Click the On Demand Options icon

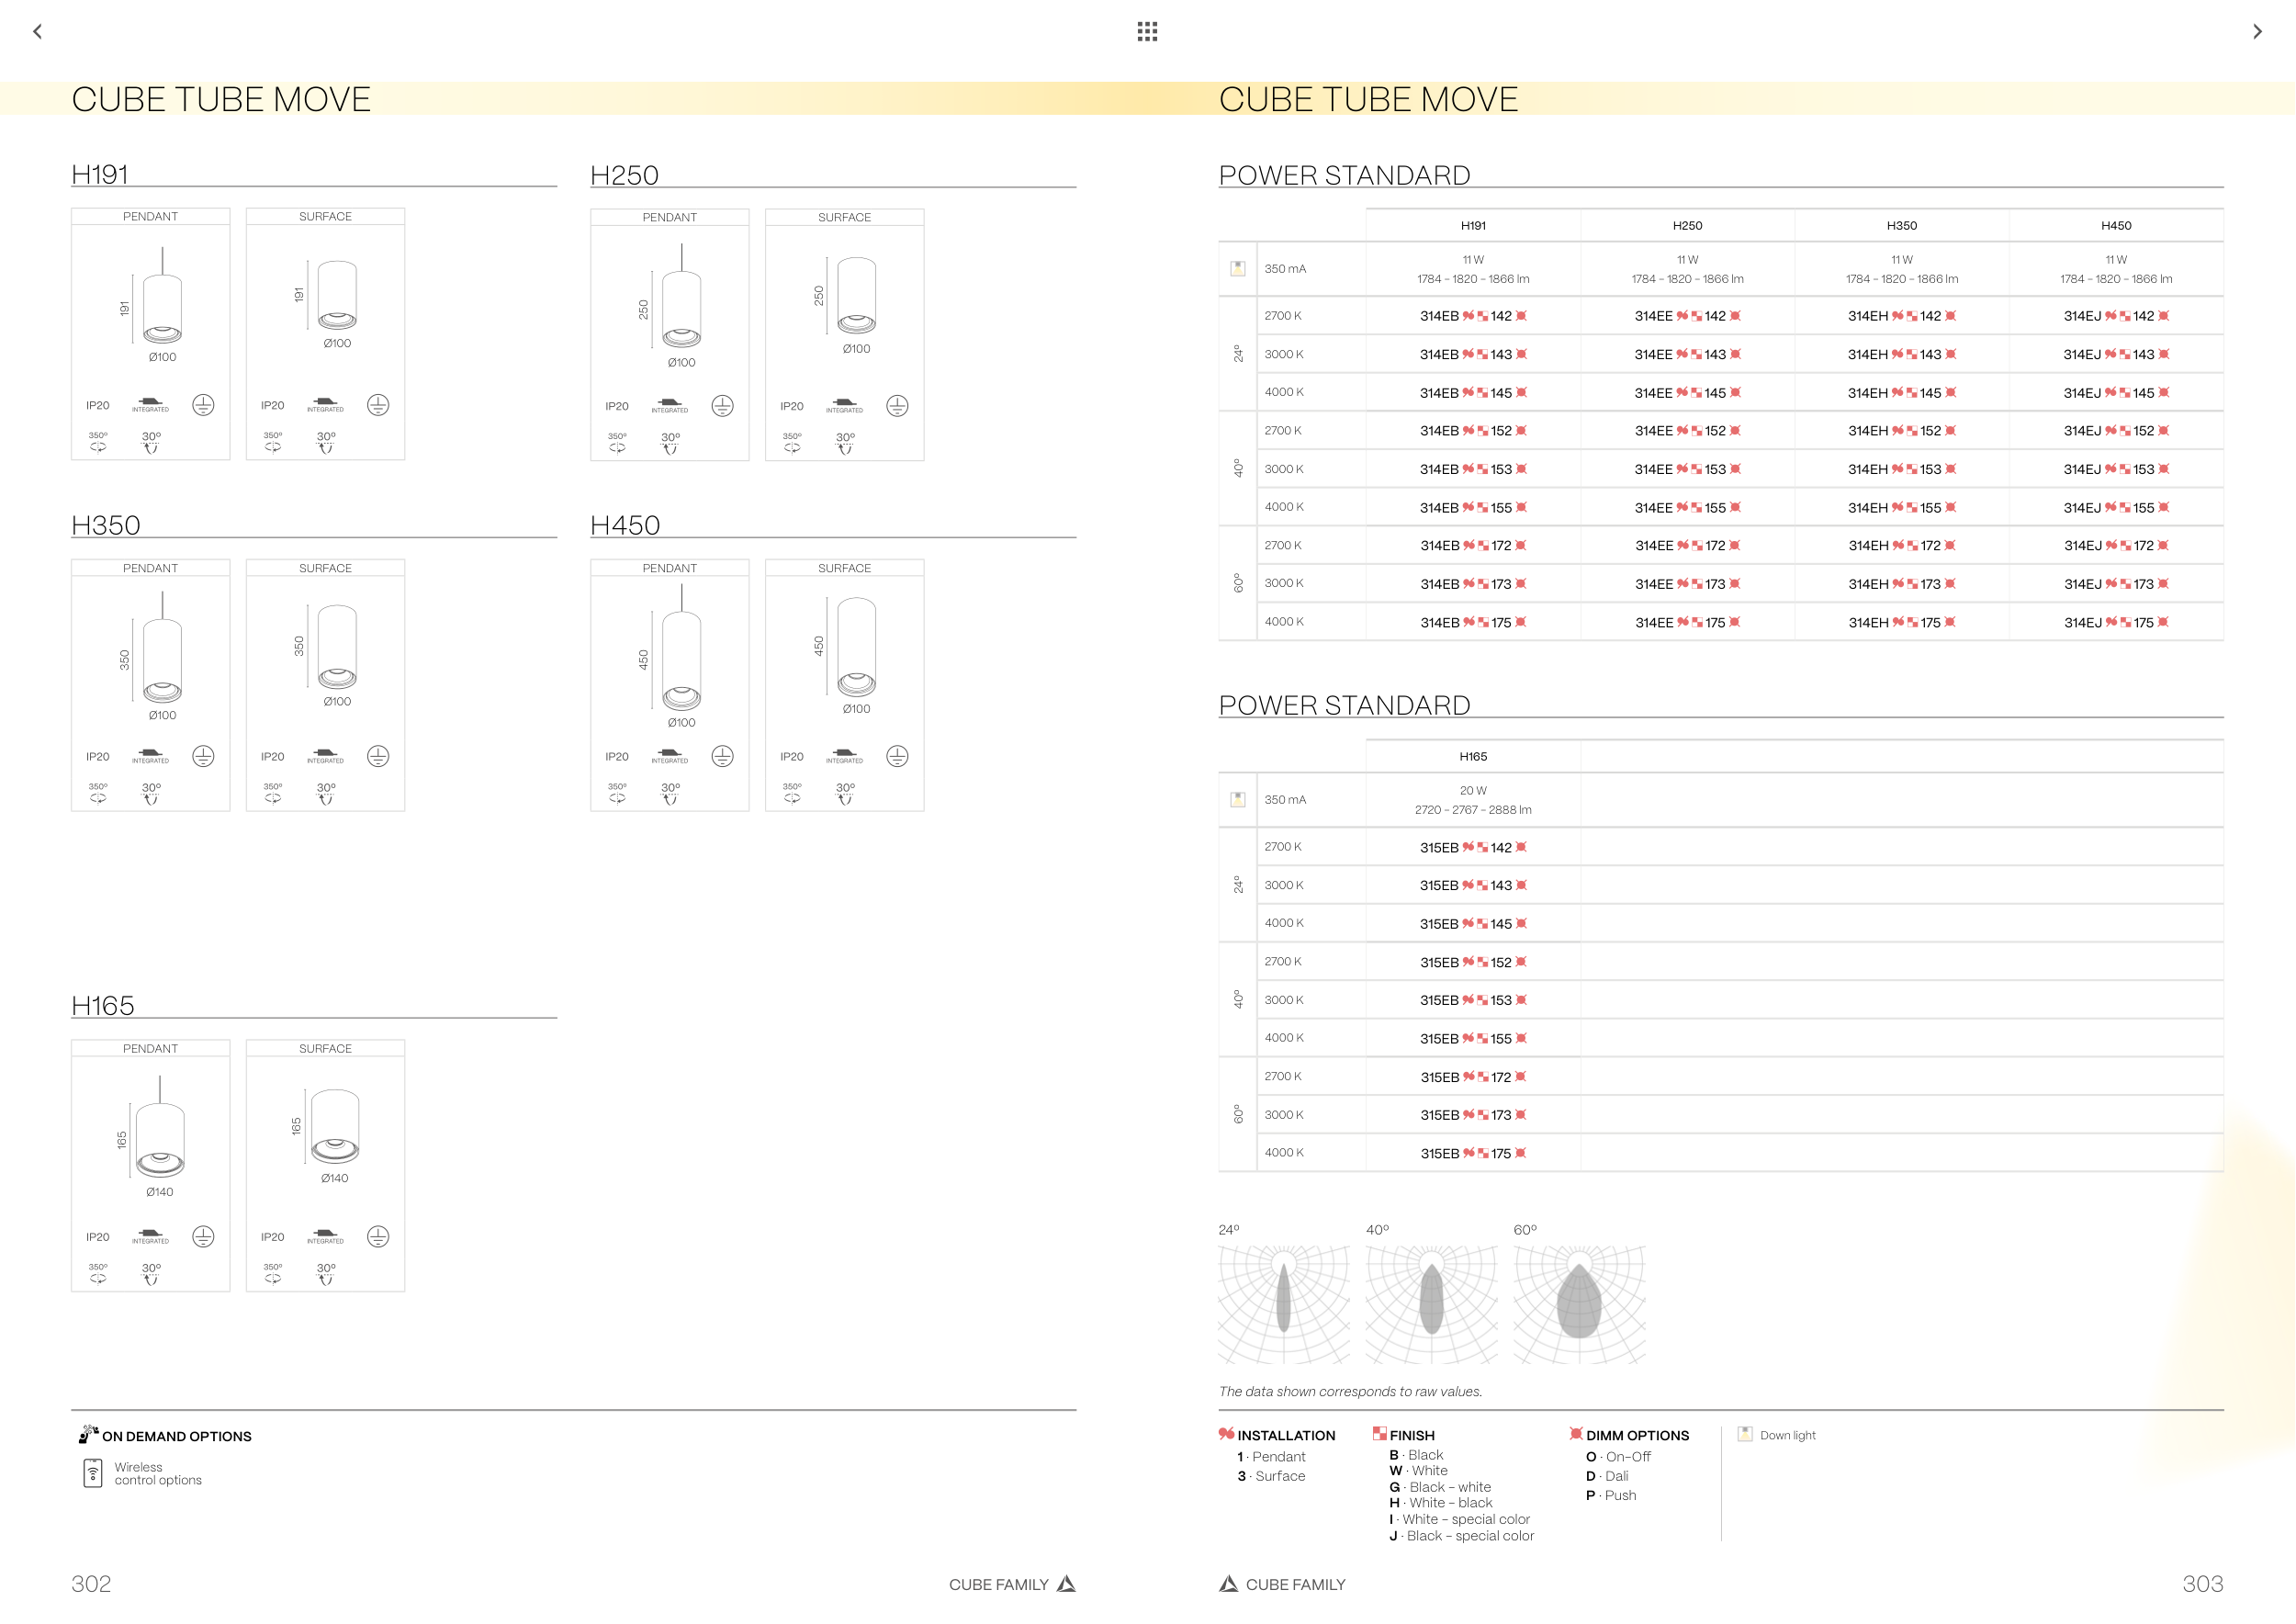point(88,1434)
